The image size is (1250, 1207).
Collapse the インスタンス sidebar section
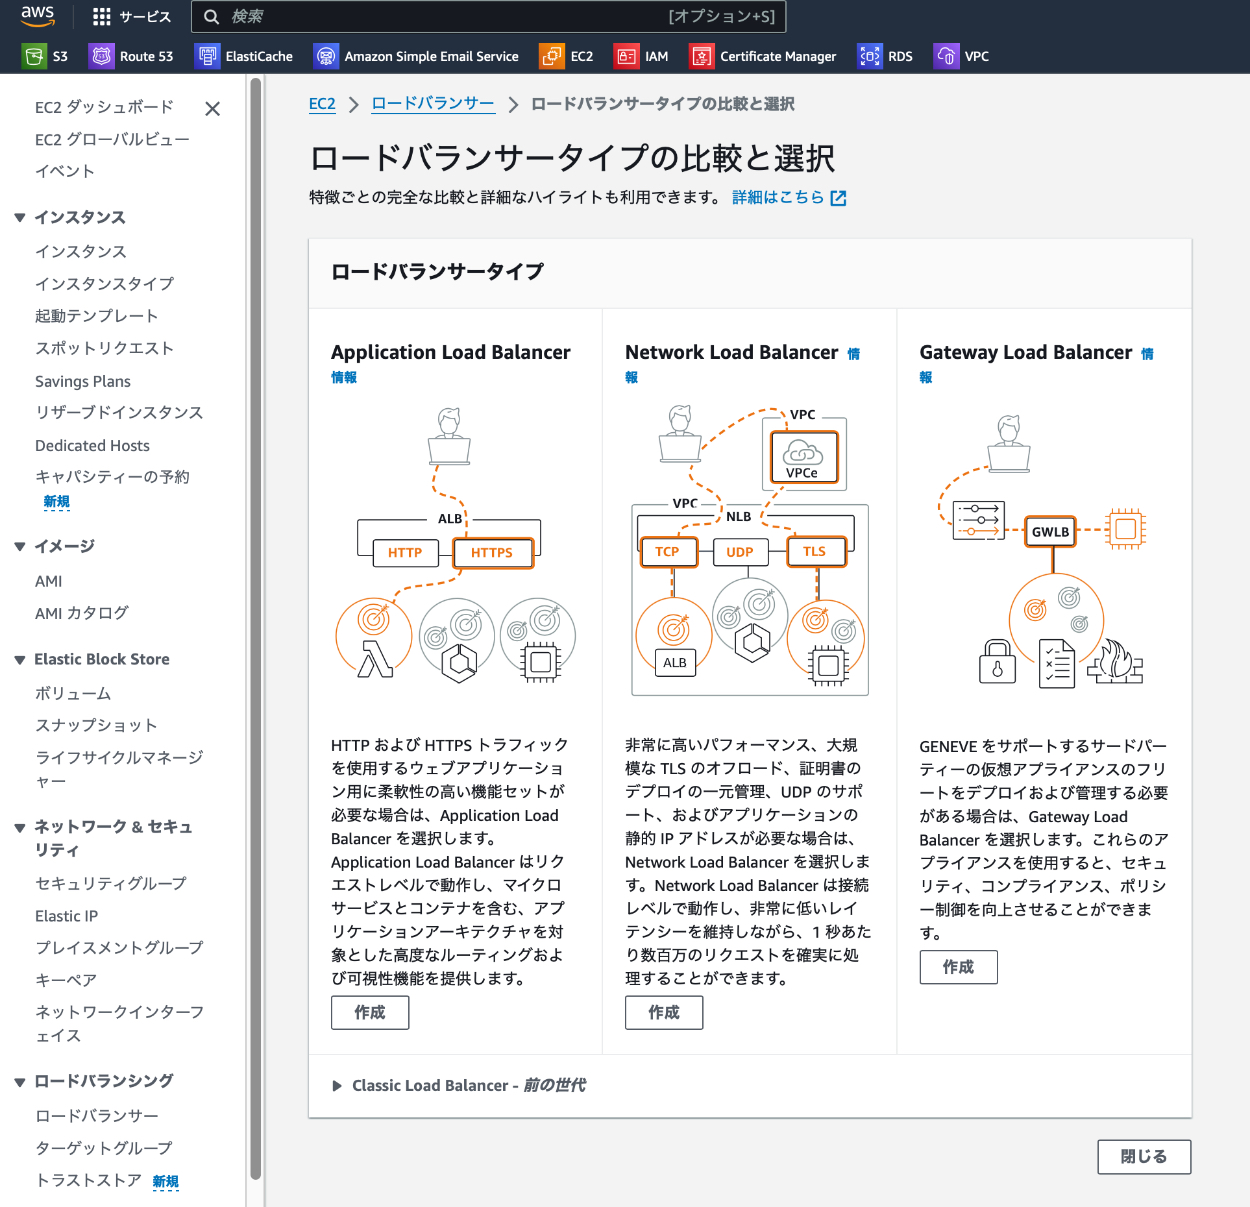point(20,218)
